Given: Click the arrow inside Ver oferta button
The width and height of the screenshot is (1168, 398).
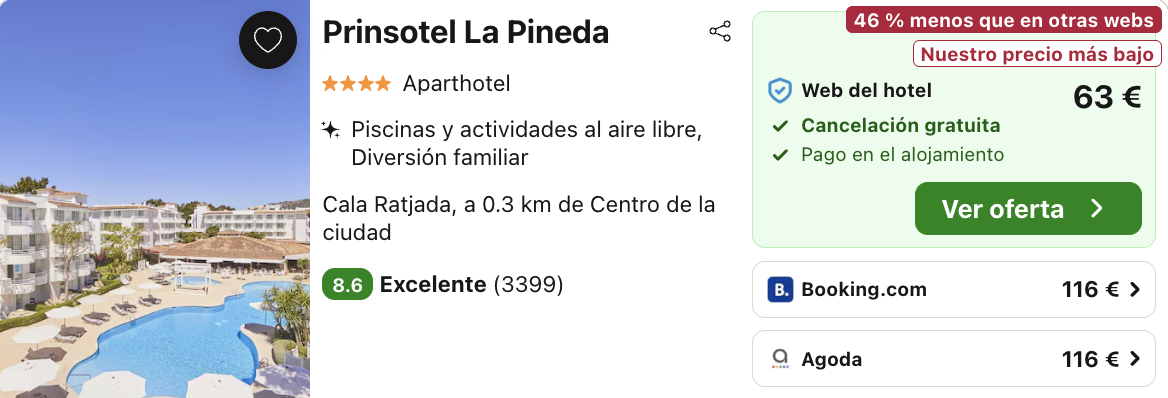Looking at the screenshot, I should click(1096, 209).
